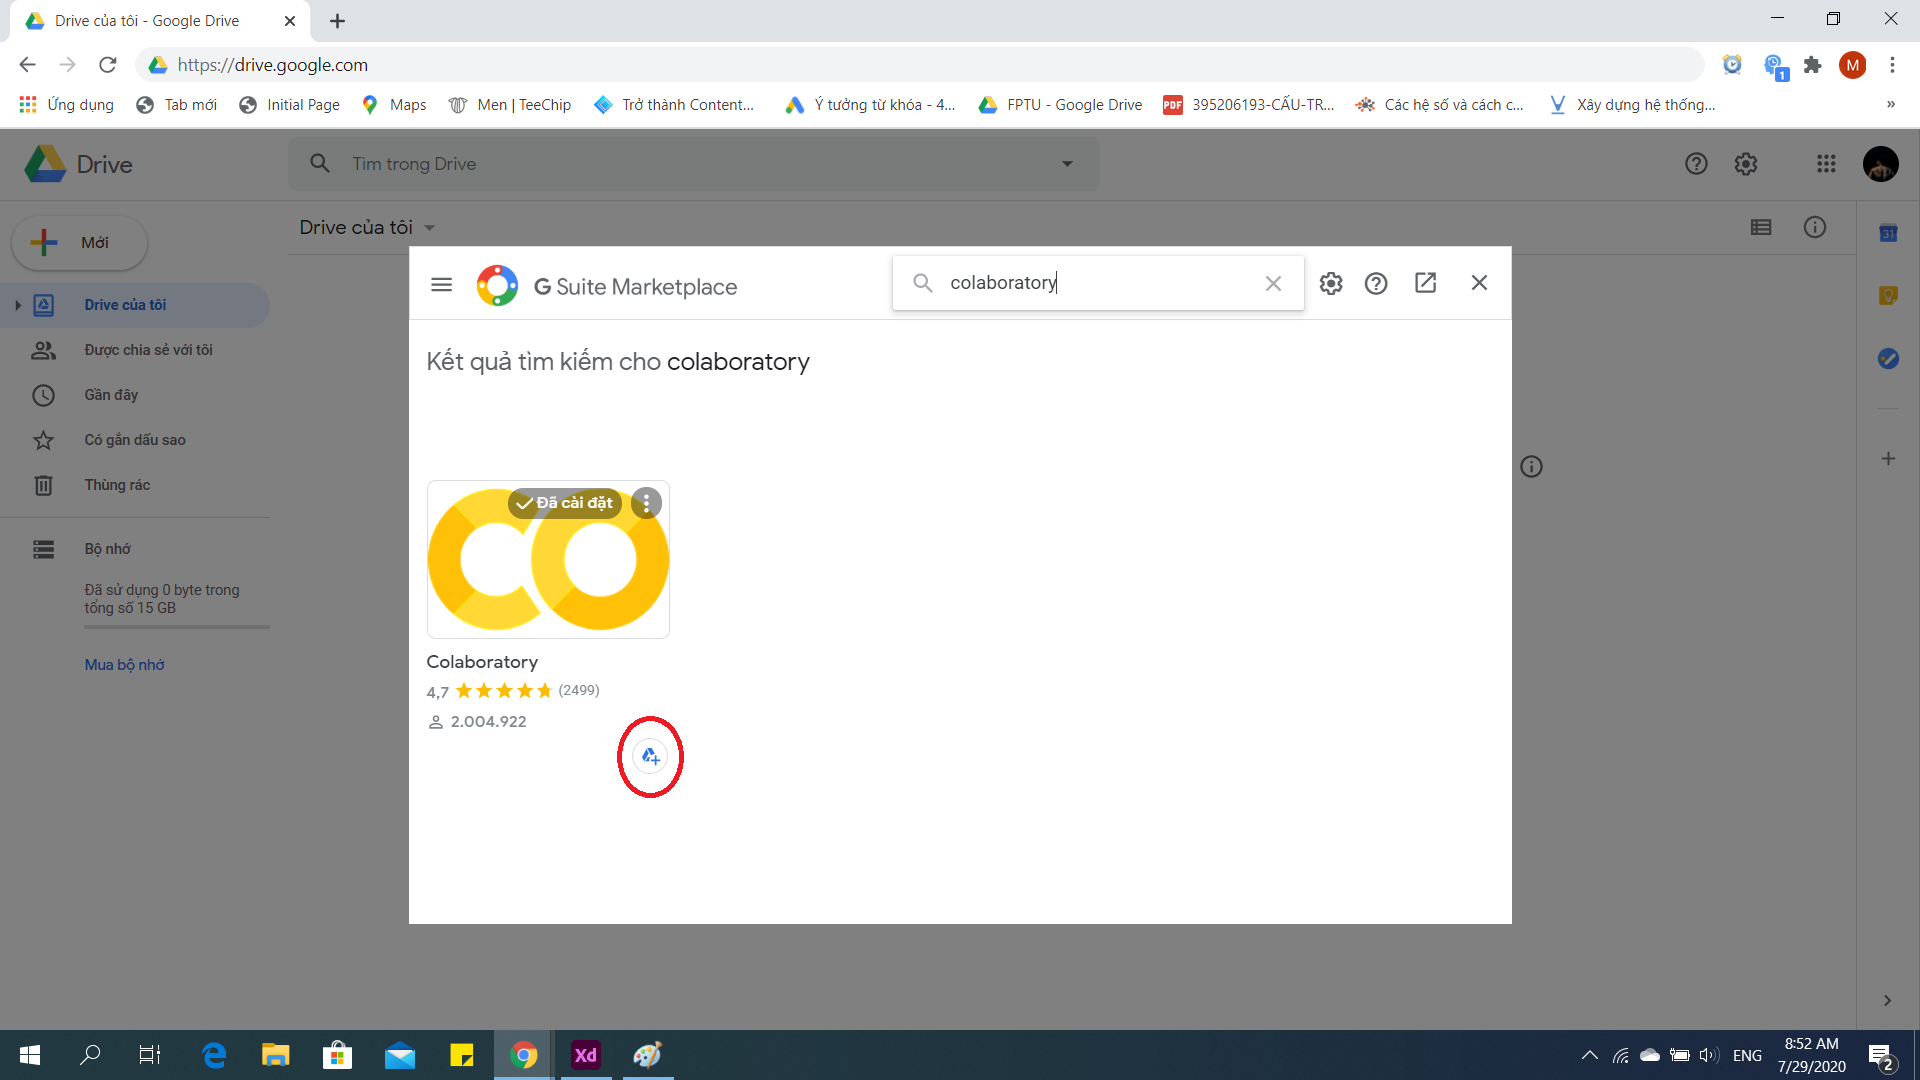1920x1080 pixels.
Task: Click the search magnifier in Marketplace
Action: (923, 283)
